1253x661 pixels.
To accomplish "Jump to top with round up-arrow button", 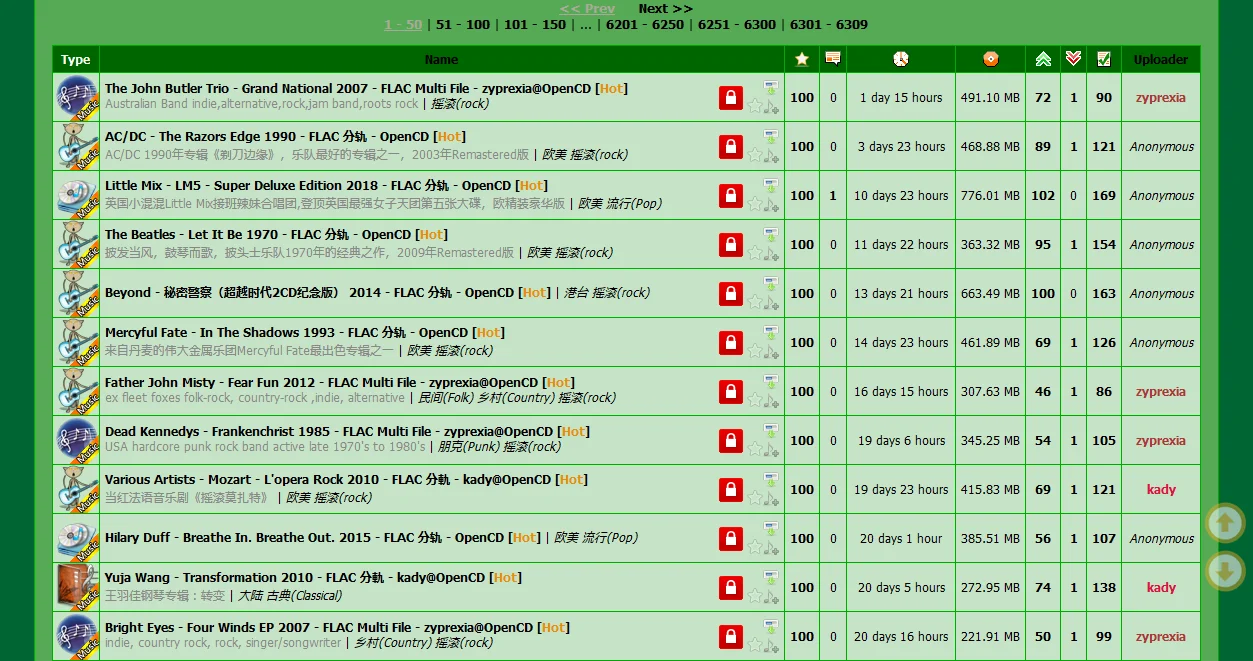I will 1225,523.
